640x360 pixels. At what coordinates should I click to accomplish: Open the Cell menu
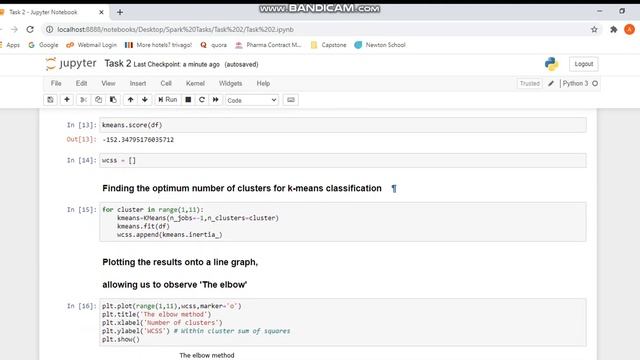tap(166, 83)
